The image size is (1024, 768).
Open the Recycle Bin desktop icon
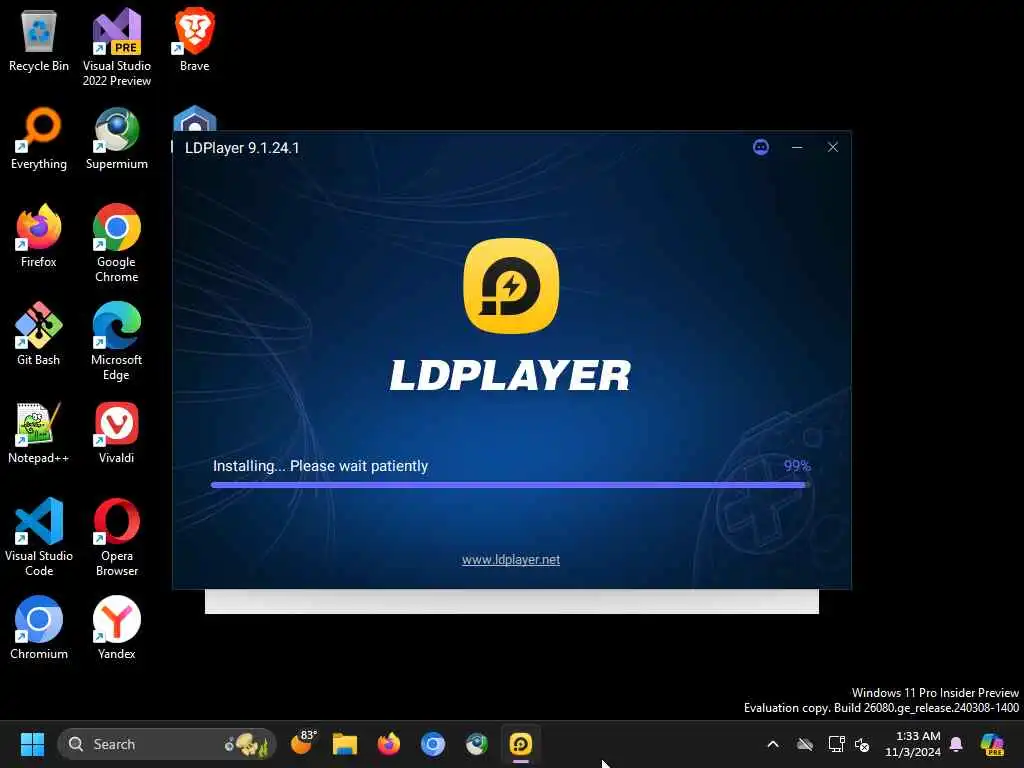(39, 41)
